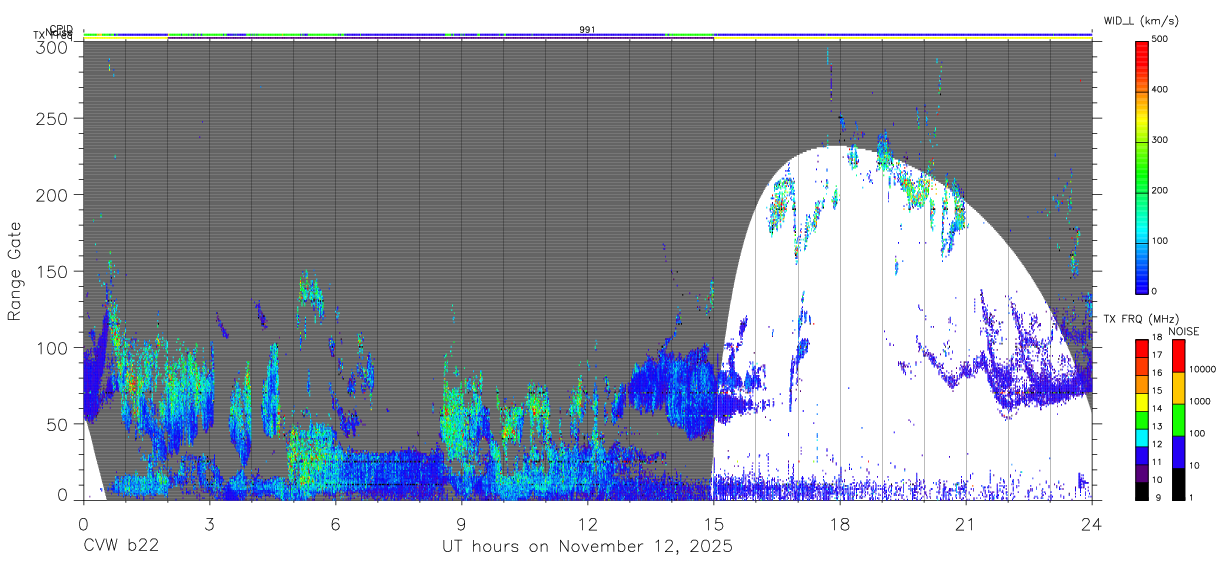
Task: Click the 'Range Gate' y-axis label
Action: click(x=15, y=271)
